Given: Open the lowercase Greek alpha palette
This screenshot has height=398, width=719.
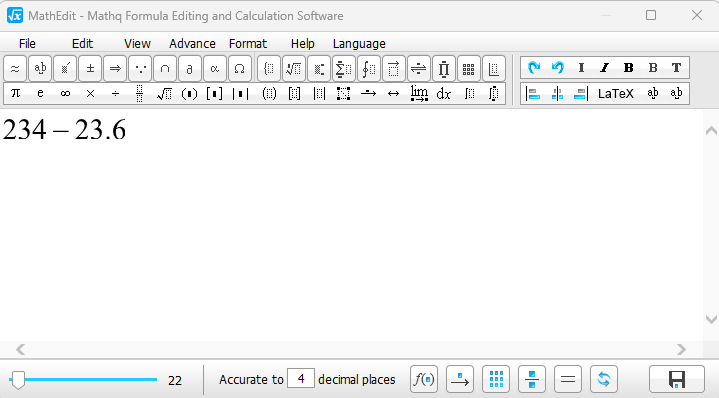Looking at the screenshot, I should tap(215, 69).
